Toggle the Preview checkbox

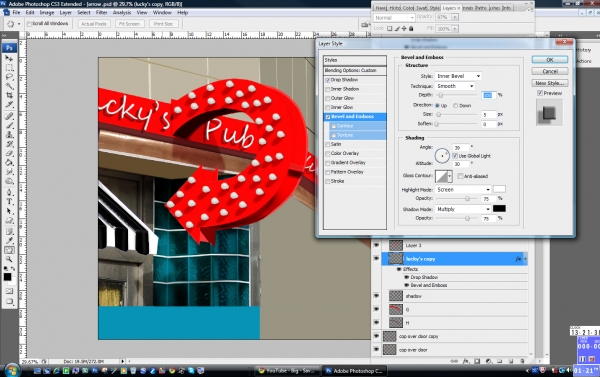tap(540, 93)
